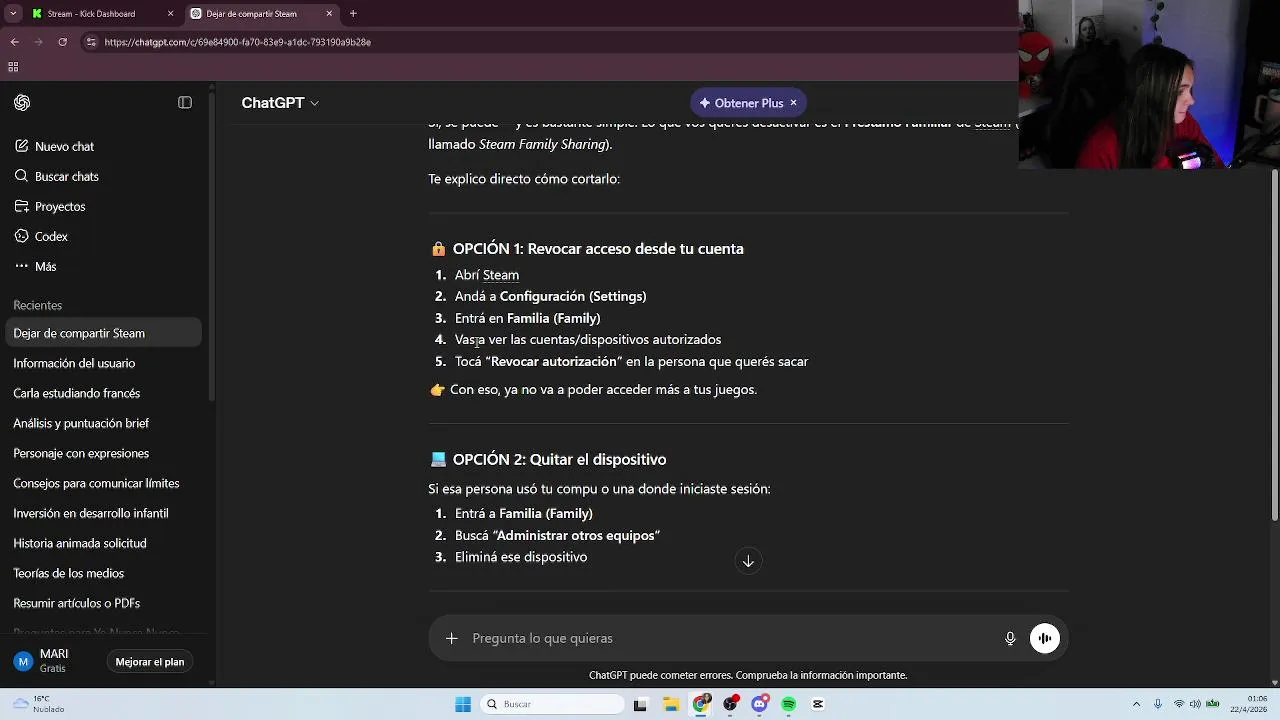Click the system tray microphone icon

point(1158,704)
